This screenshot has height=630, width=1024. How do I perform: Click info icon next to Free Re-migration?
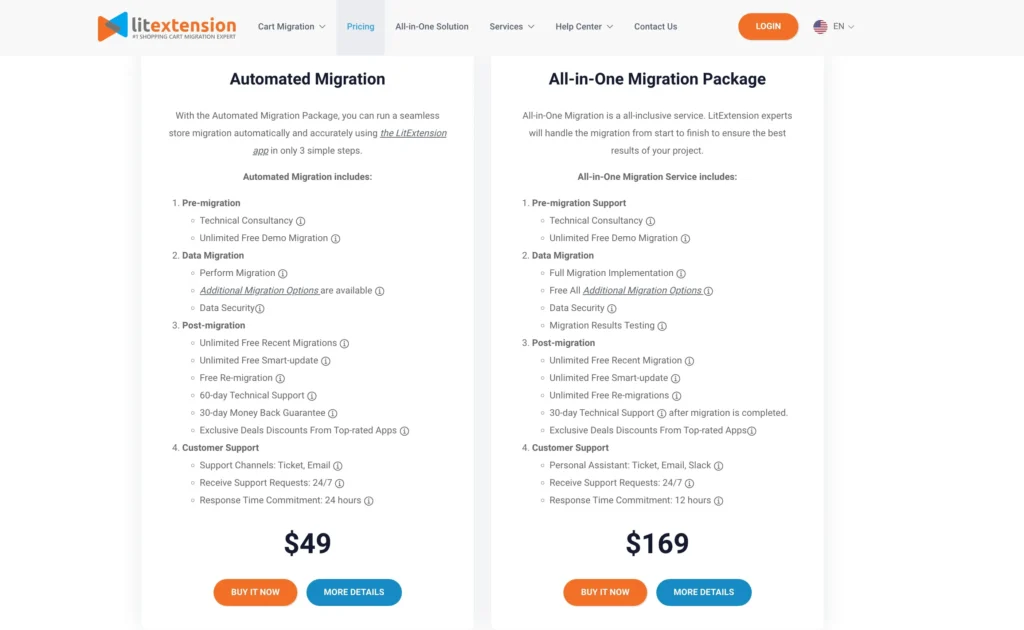(x=281, y=379)
